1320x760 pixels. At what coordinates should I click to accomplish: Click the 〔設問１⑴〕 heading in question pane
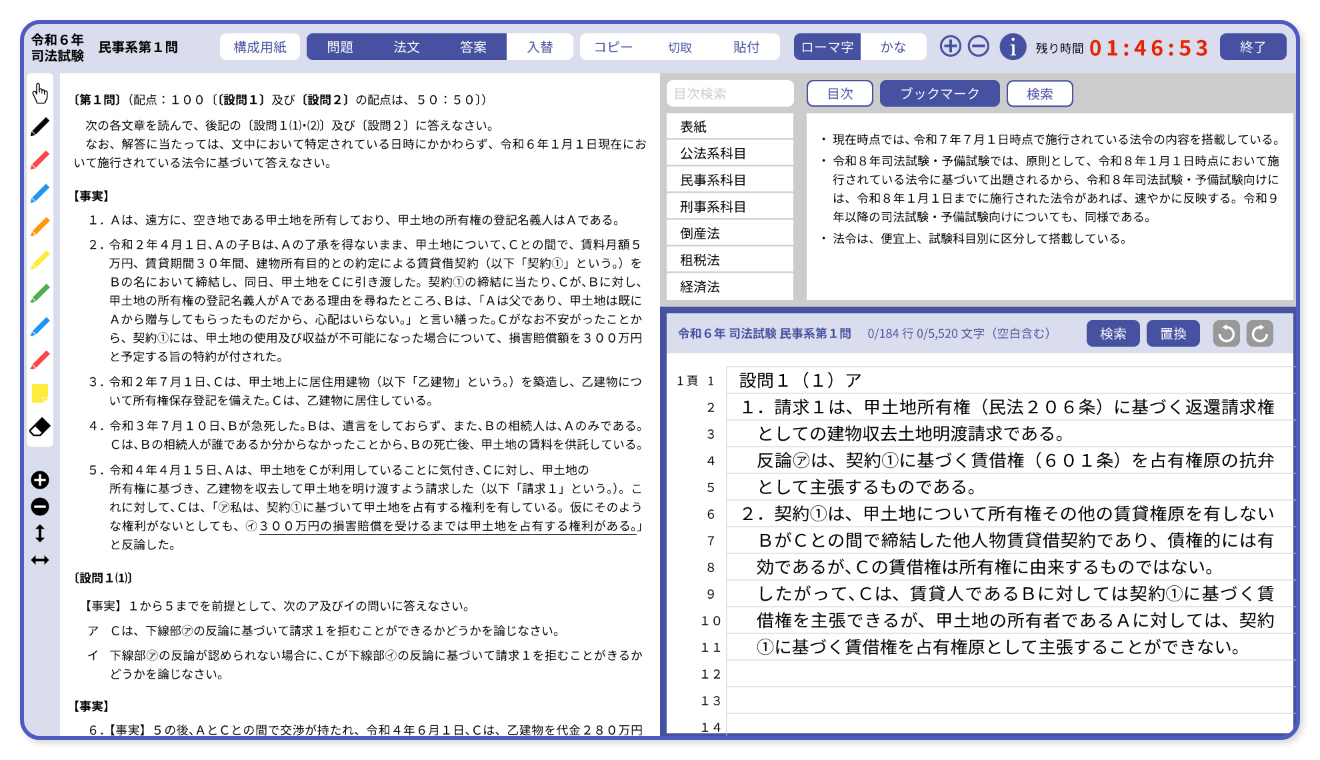point(103,578)
